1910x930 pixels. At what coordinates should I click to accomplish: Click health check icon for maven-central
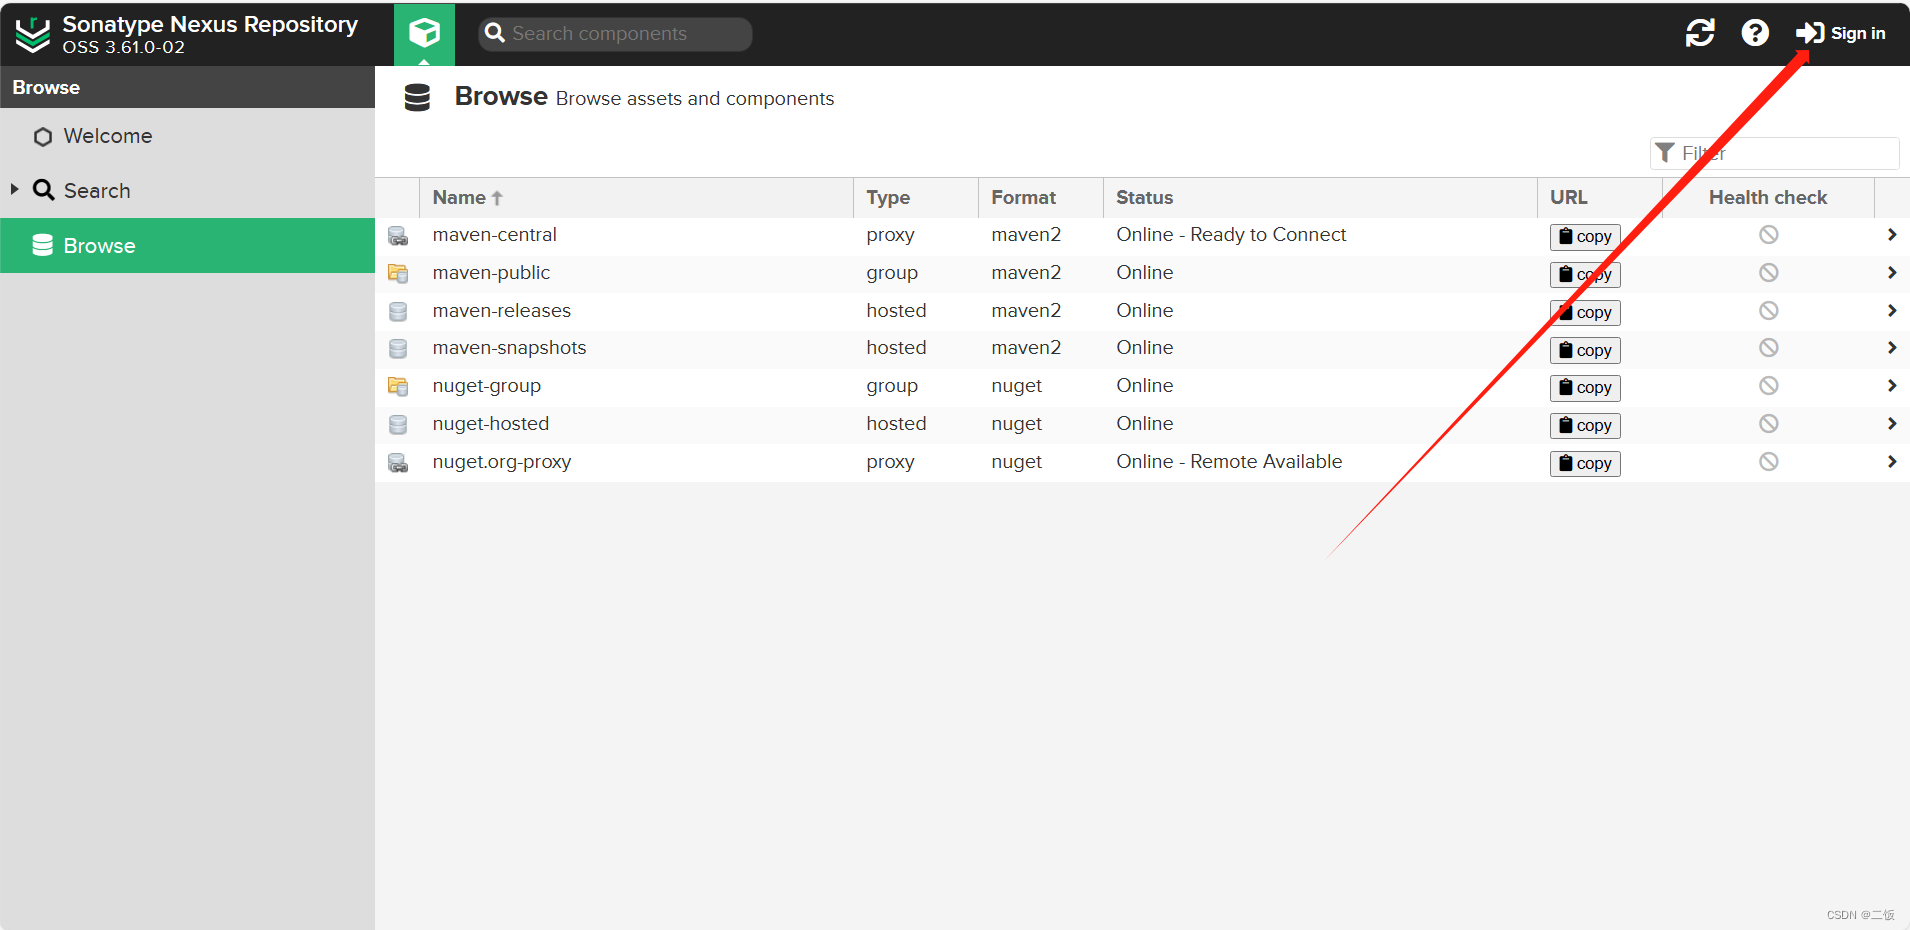click(1769, 234)
